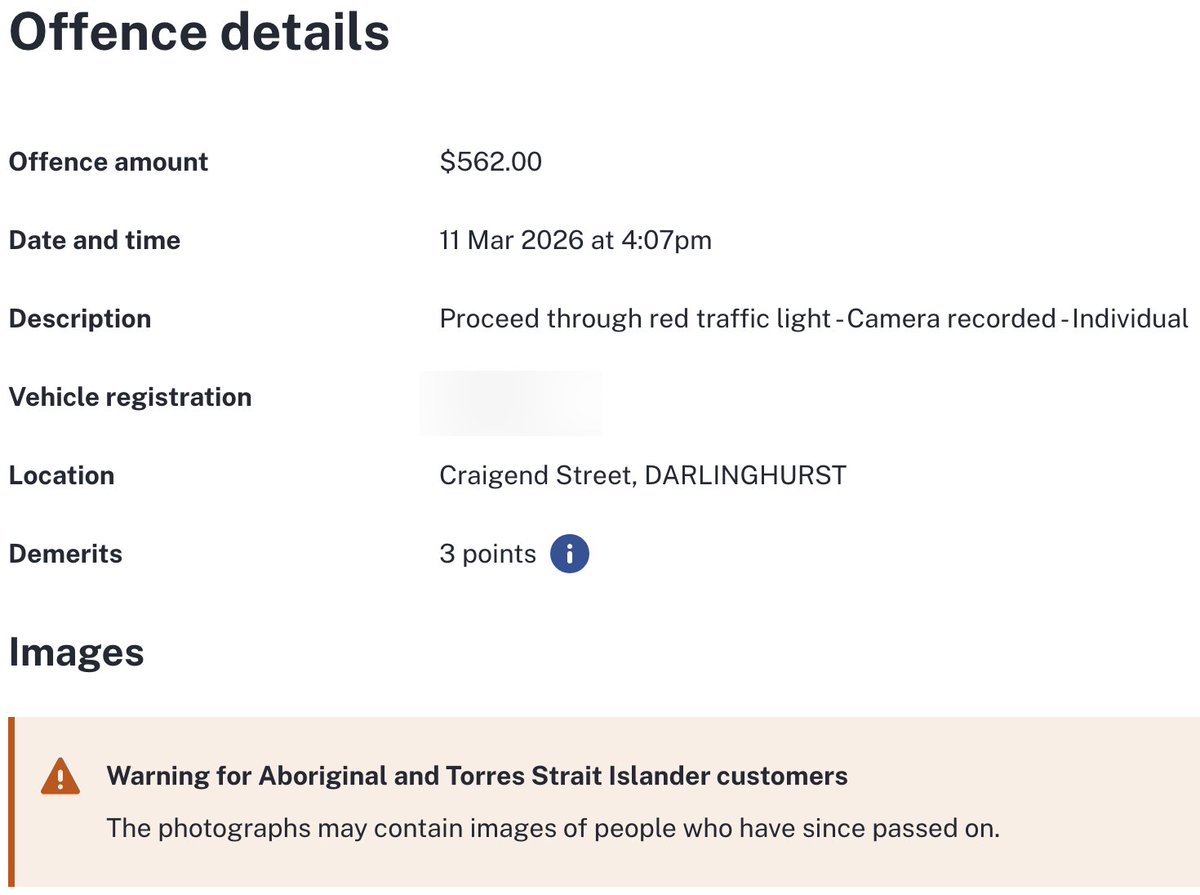
Task: Select the Craigend Street, DARLINGHURST location text
Action: click(642, 475)
